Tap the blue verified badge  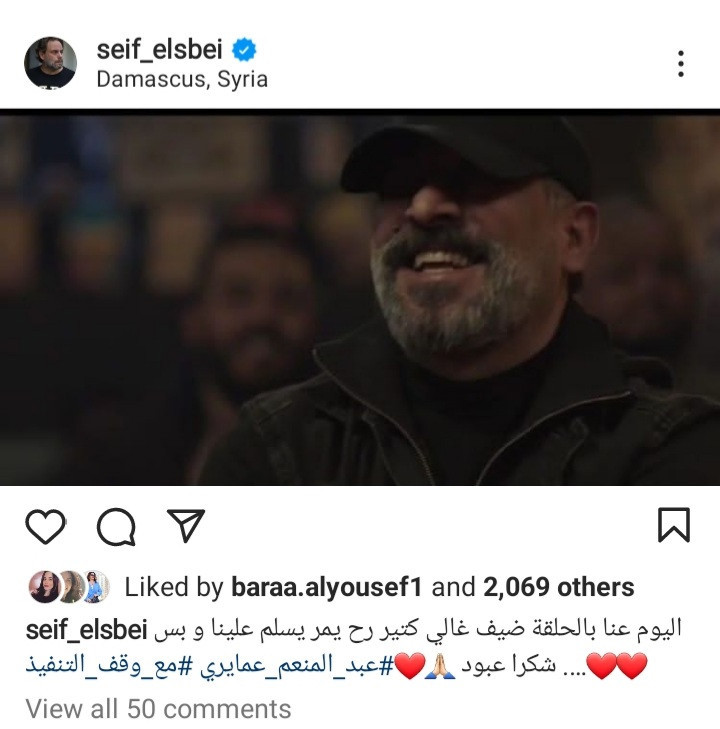pyautogui.click(x=244, y=50)
